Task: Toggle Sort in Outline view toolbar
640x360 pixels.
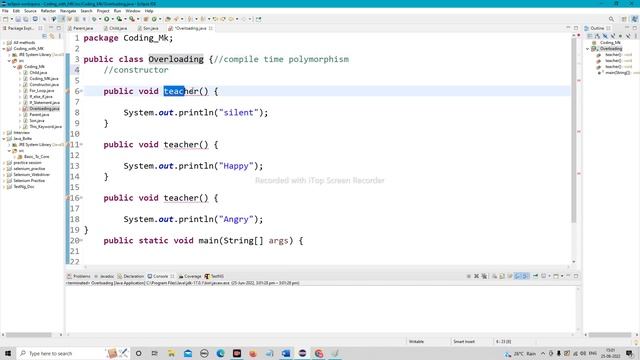Action: 597,36
